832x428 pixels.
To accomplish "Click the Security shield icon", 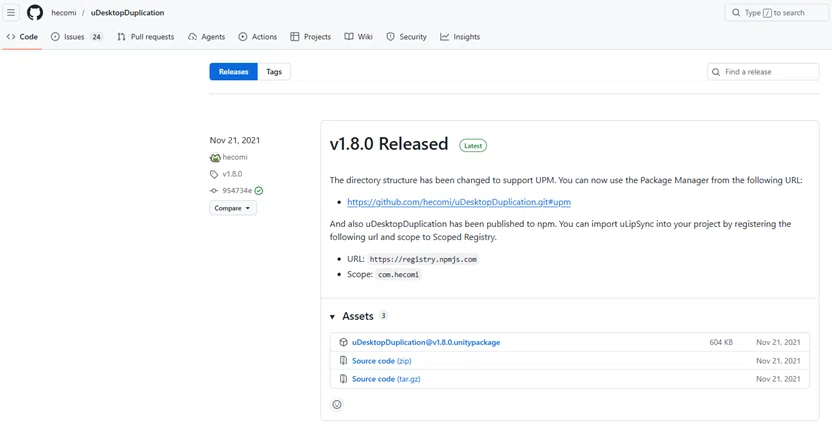I will tap(391, 37).
